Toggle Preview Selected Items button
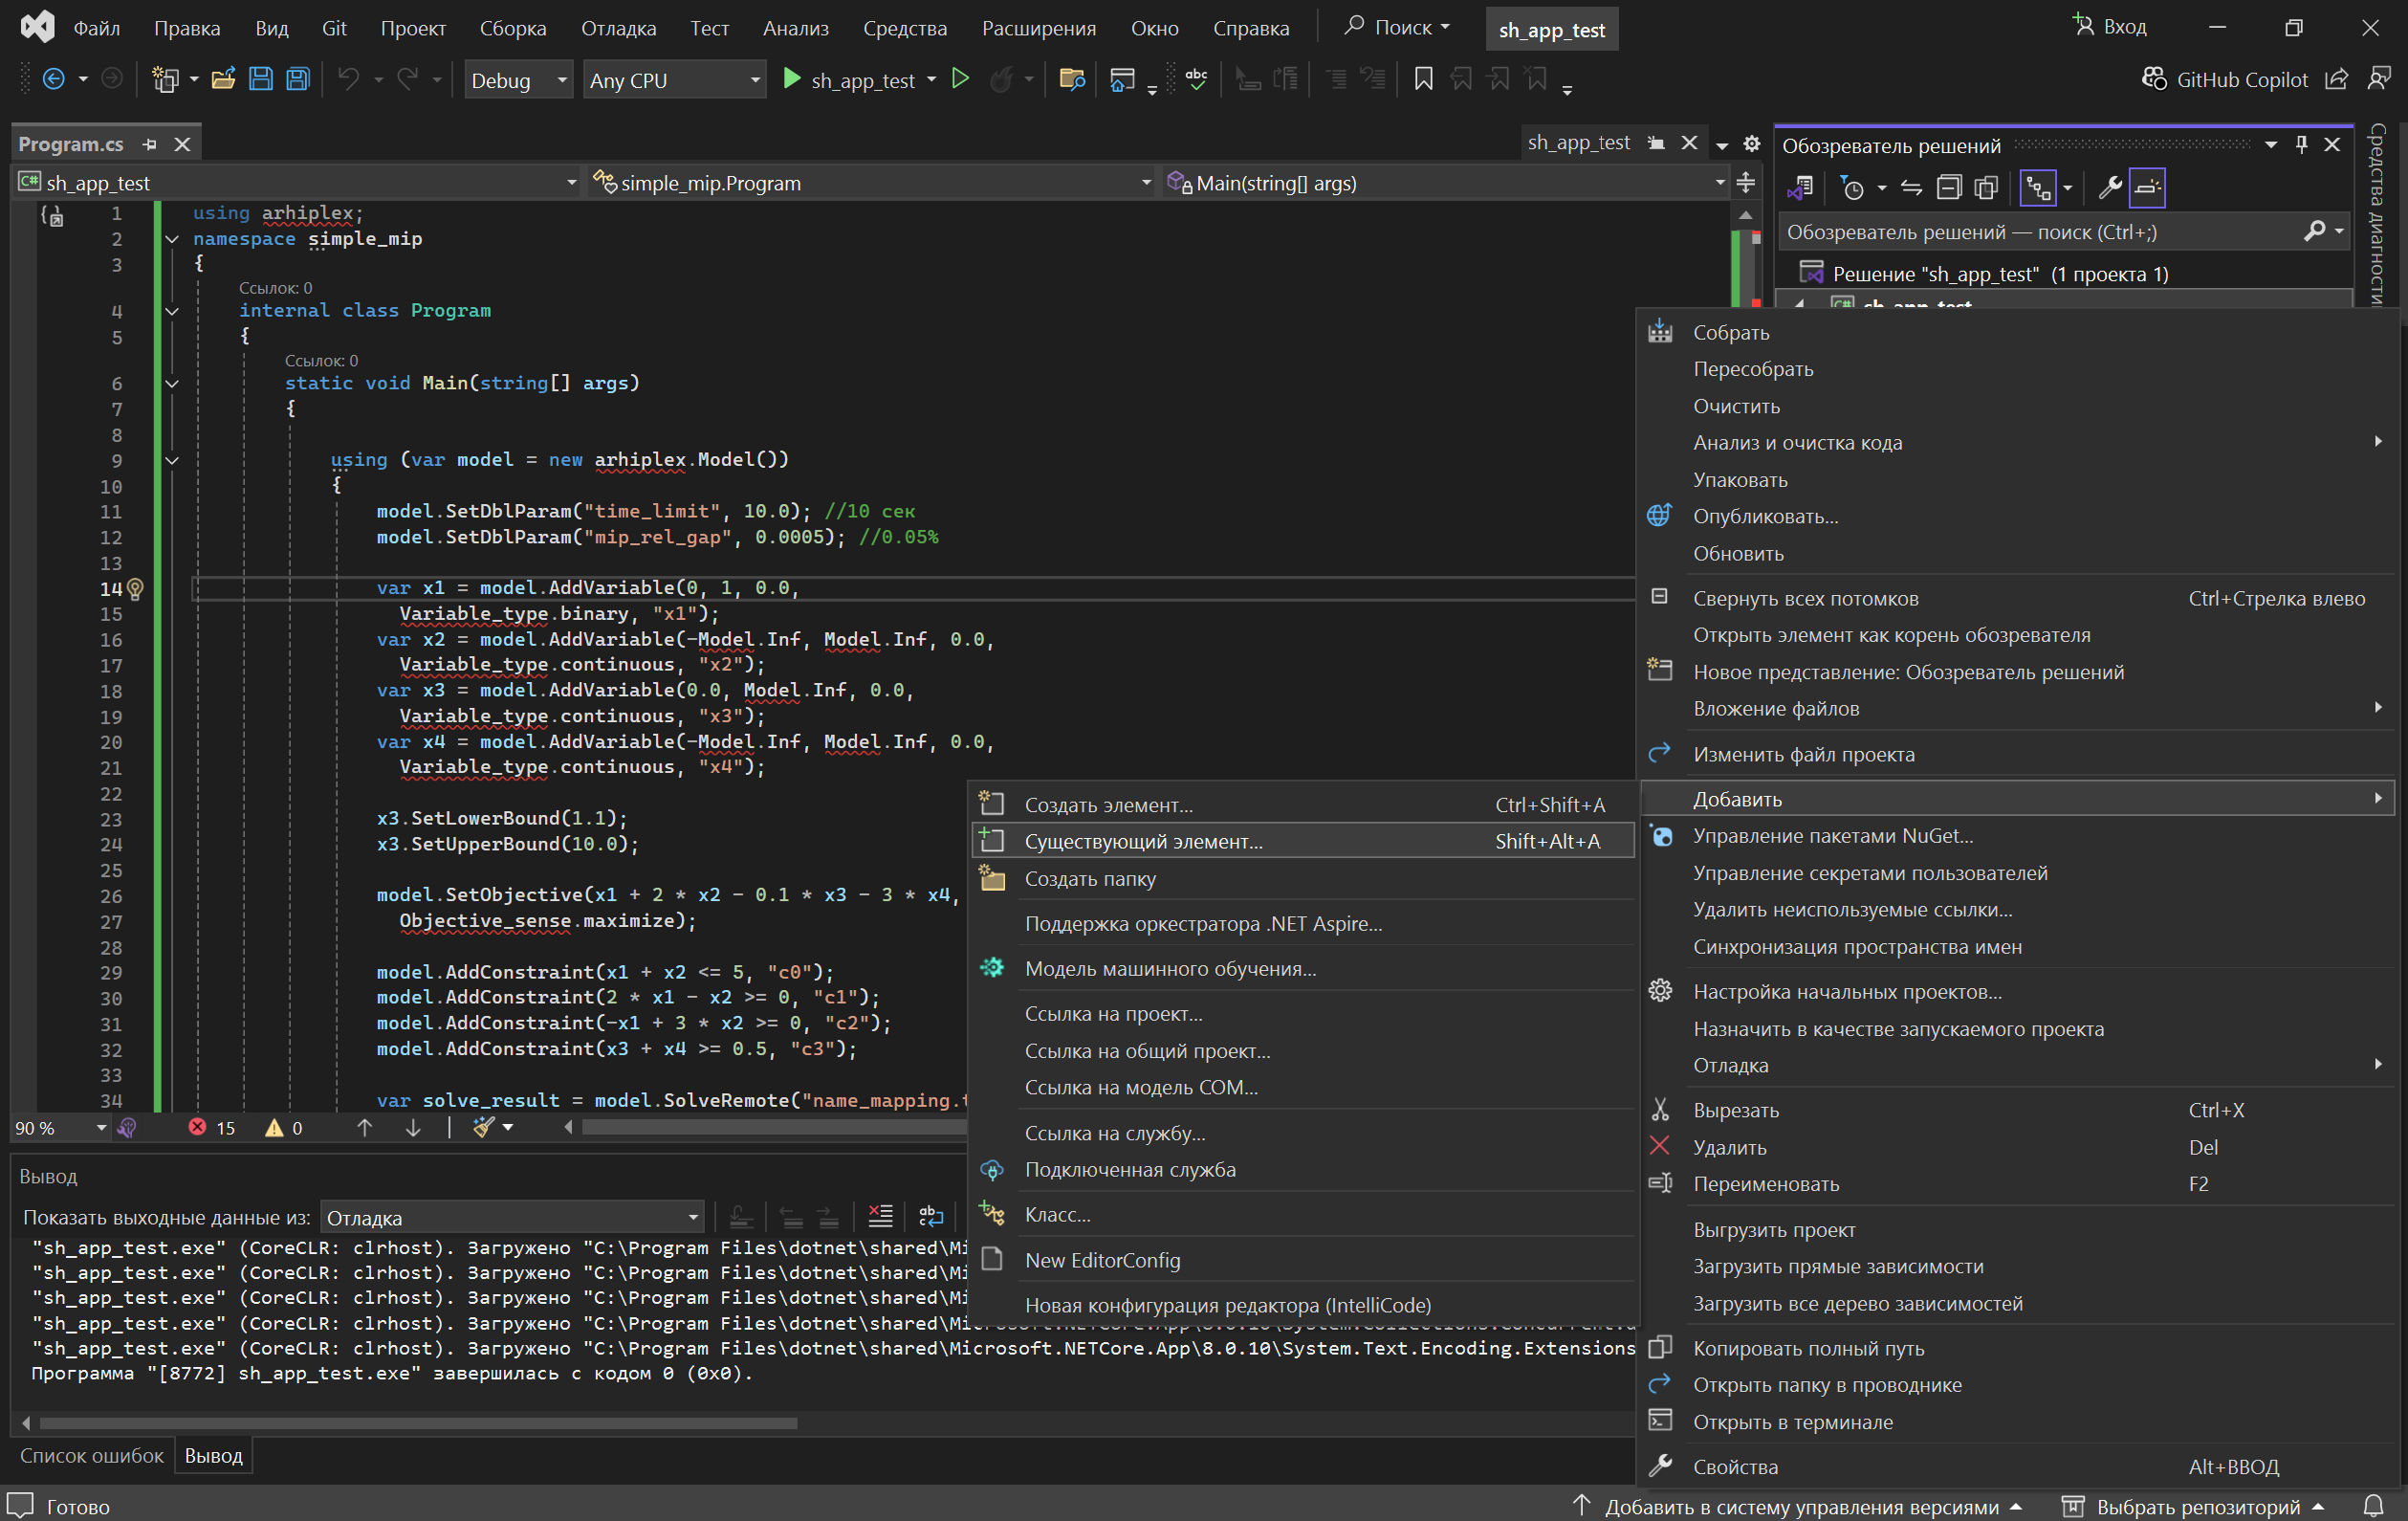The image size is (2408, 1521). pos(2147,188)
